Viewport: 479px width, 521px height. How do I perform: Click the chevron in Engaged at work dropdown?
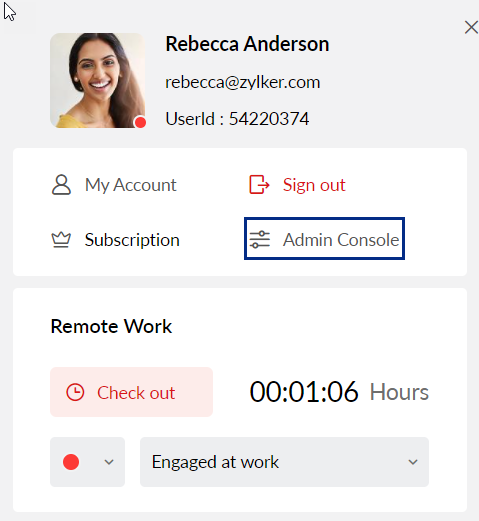pyautogui.click(x=413, y=462)
